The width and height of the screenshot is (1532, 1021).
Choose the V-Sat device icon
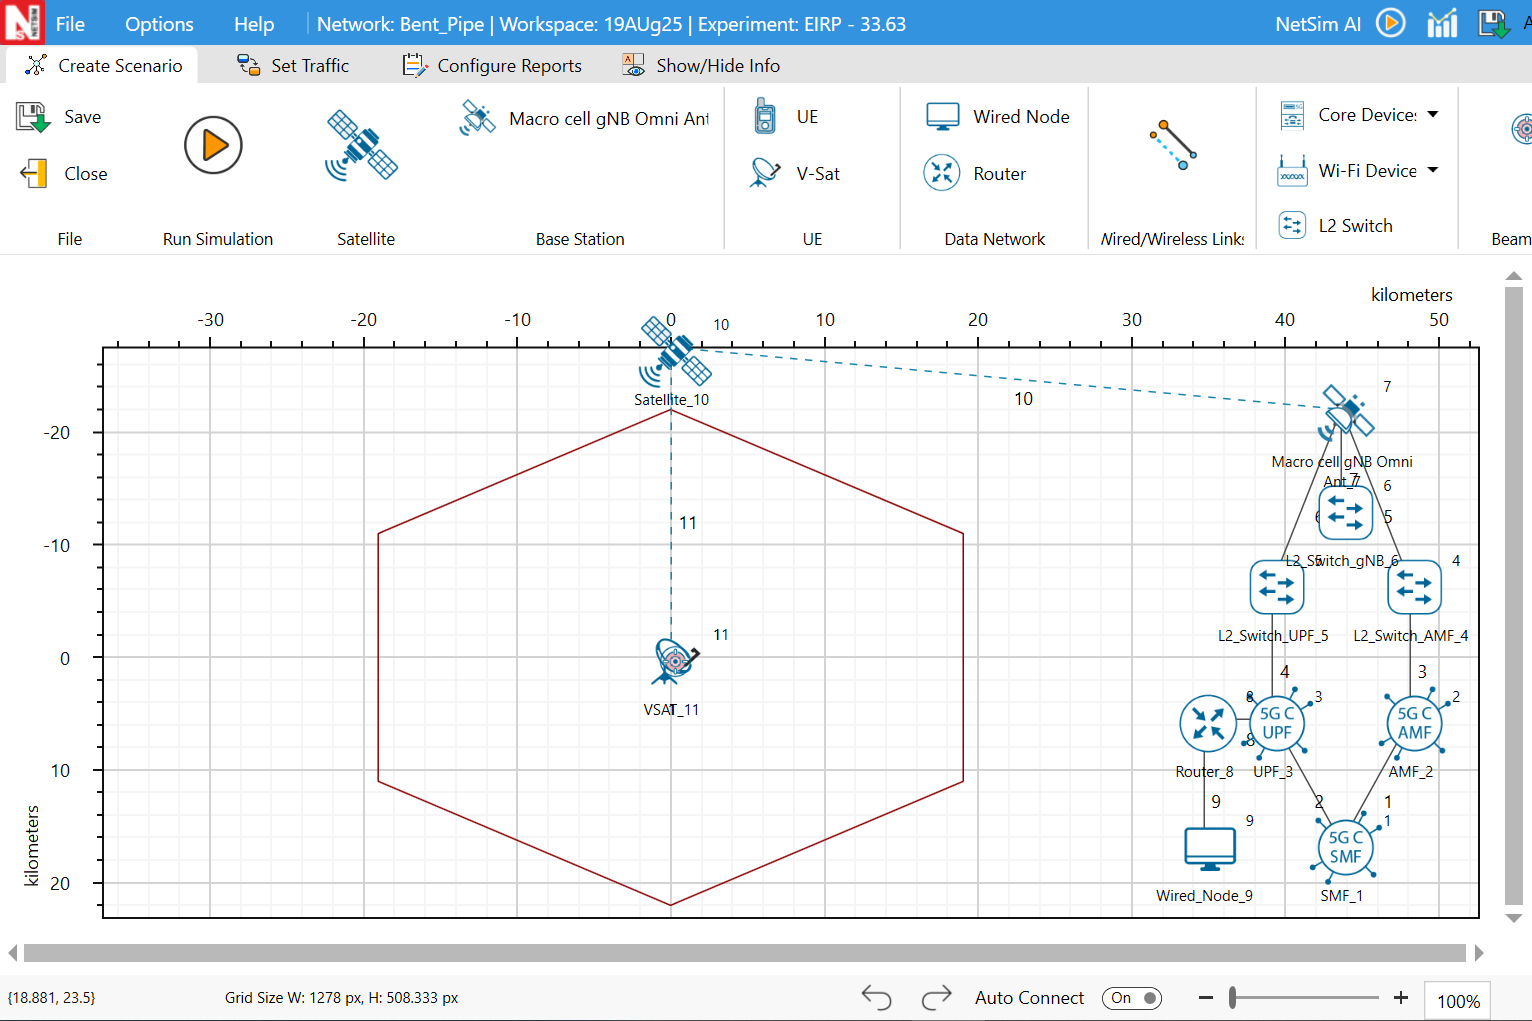point(765,173)
